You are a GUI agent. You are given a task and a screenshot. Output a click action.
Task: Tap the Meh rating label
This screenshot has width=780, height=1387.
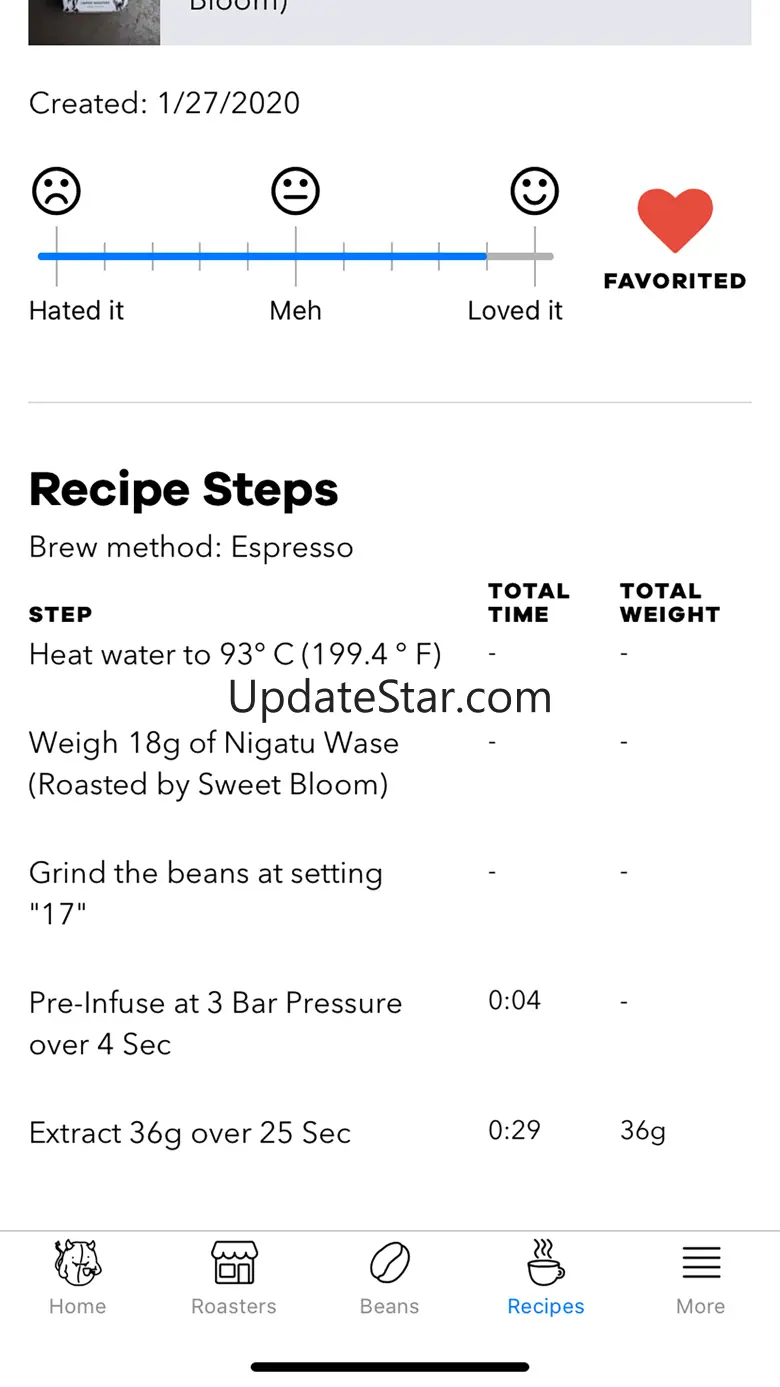(x=296, y=311)
